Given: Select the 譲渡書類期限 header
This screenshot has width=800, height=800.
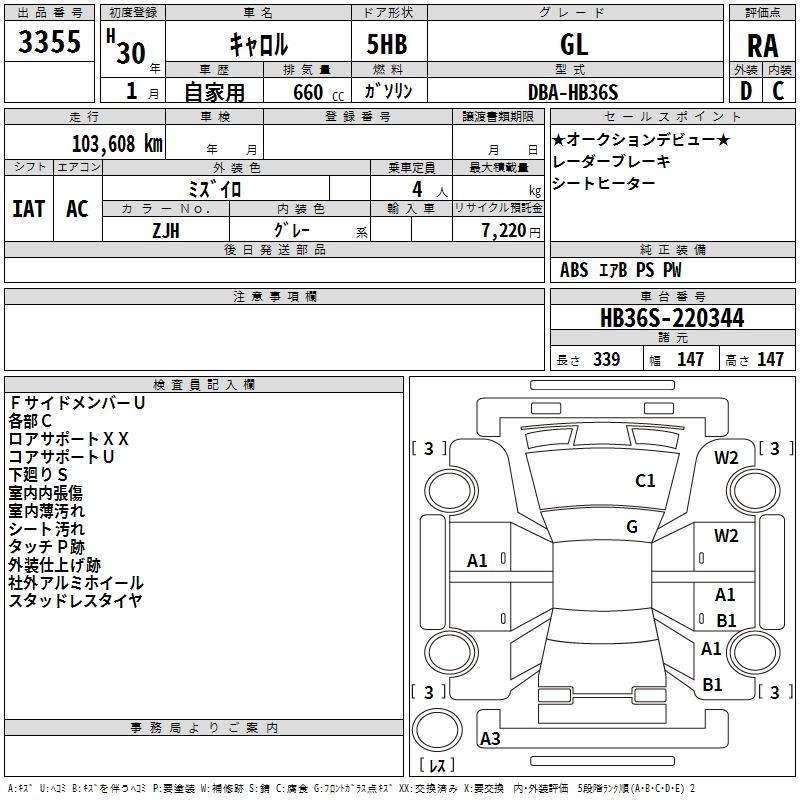Looking at the screenshot, I should 498,116.
